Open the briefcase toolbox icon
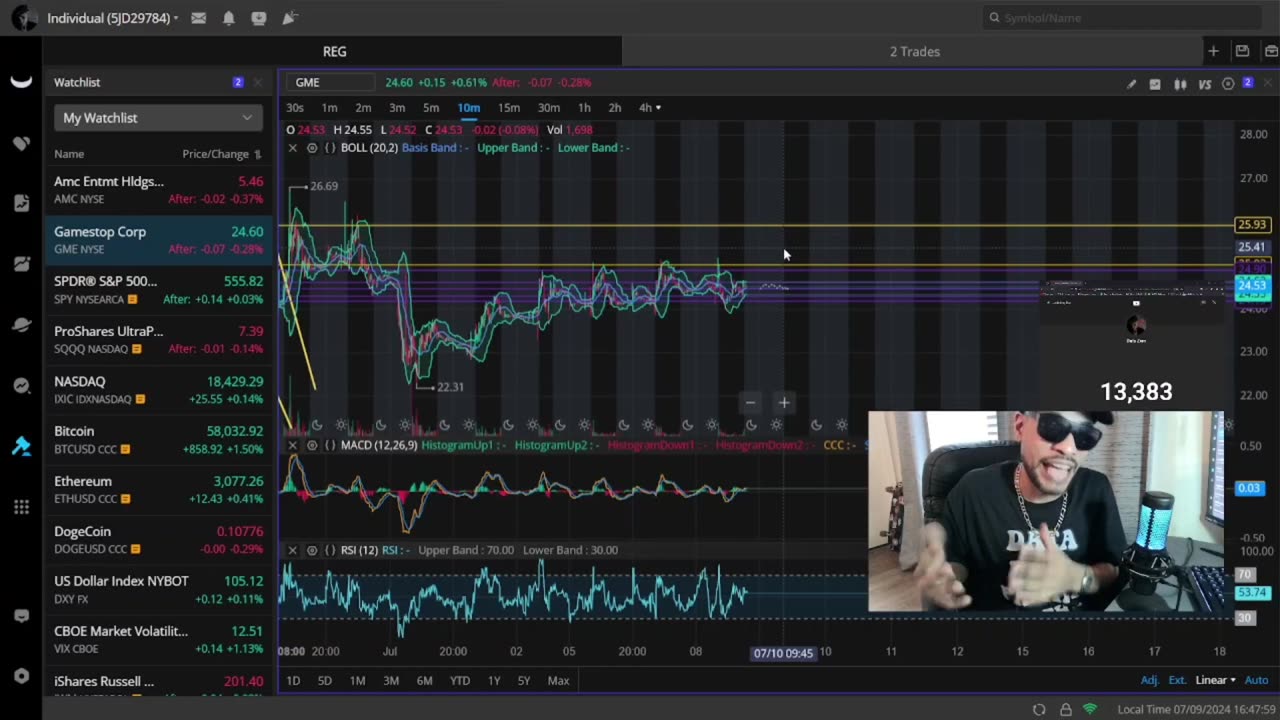The height and width of the screenshot is (720, 1280). pos(1271,51)
